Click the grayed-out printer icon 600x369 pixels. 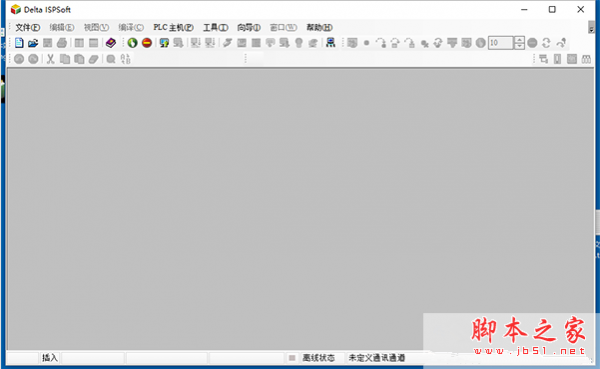(x=62, y=43)
